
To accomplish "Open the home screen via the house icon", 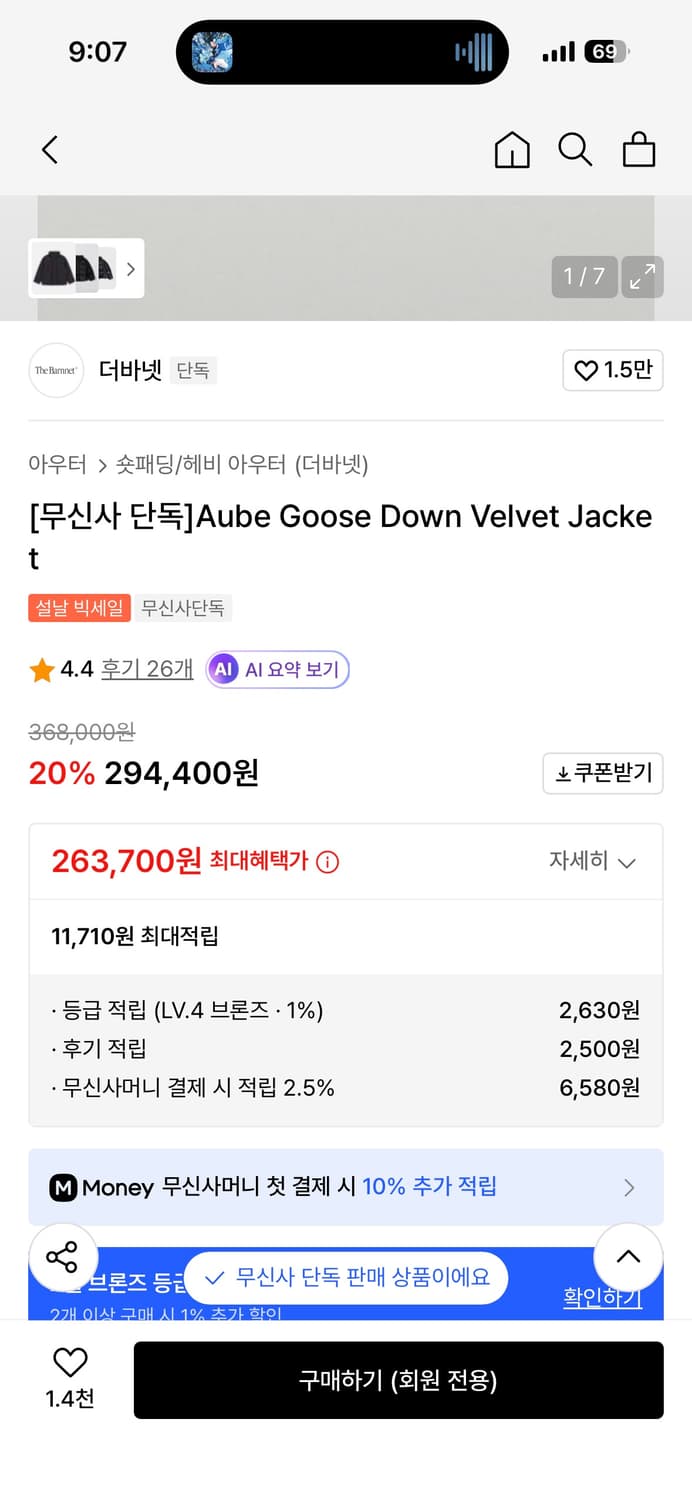I will point(512,149).
